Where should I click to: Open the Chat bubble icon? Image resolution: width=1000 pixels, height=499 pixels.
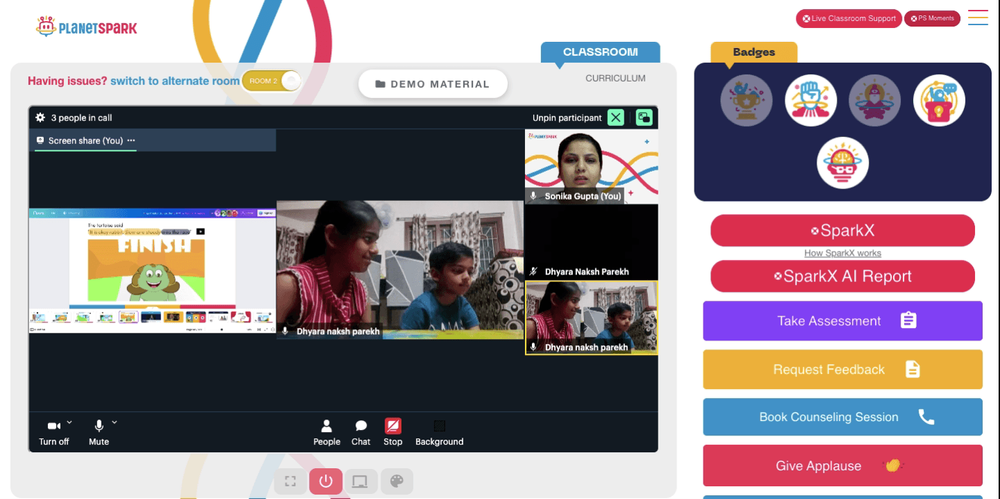click(x=361, y=426)
